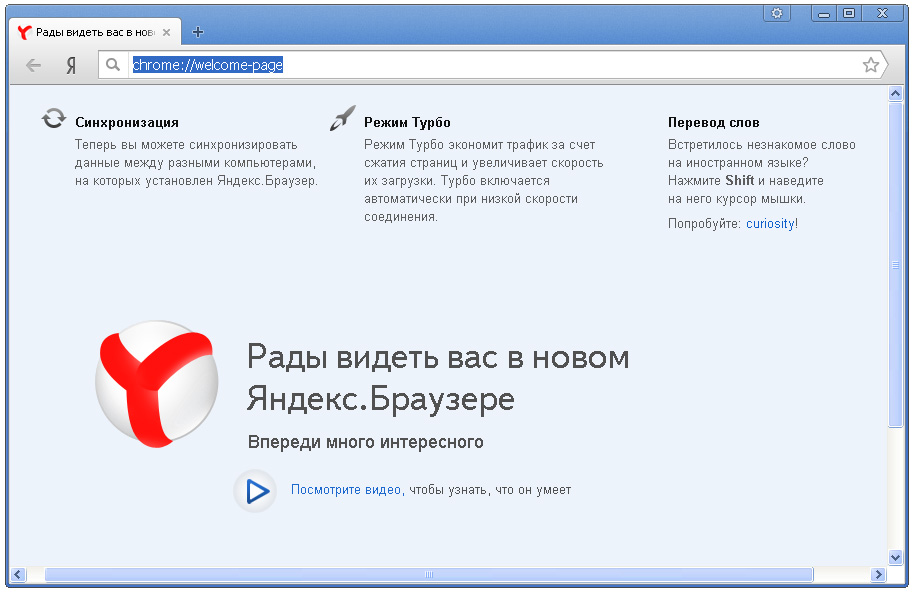Click the Синхронизация sync arrows icon
The height and width of the screenshot is (592, 912).
[54, 118]
